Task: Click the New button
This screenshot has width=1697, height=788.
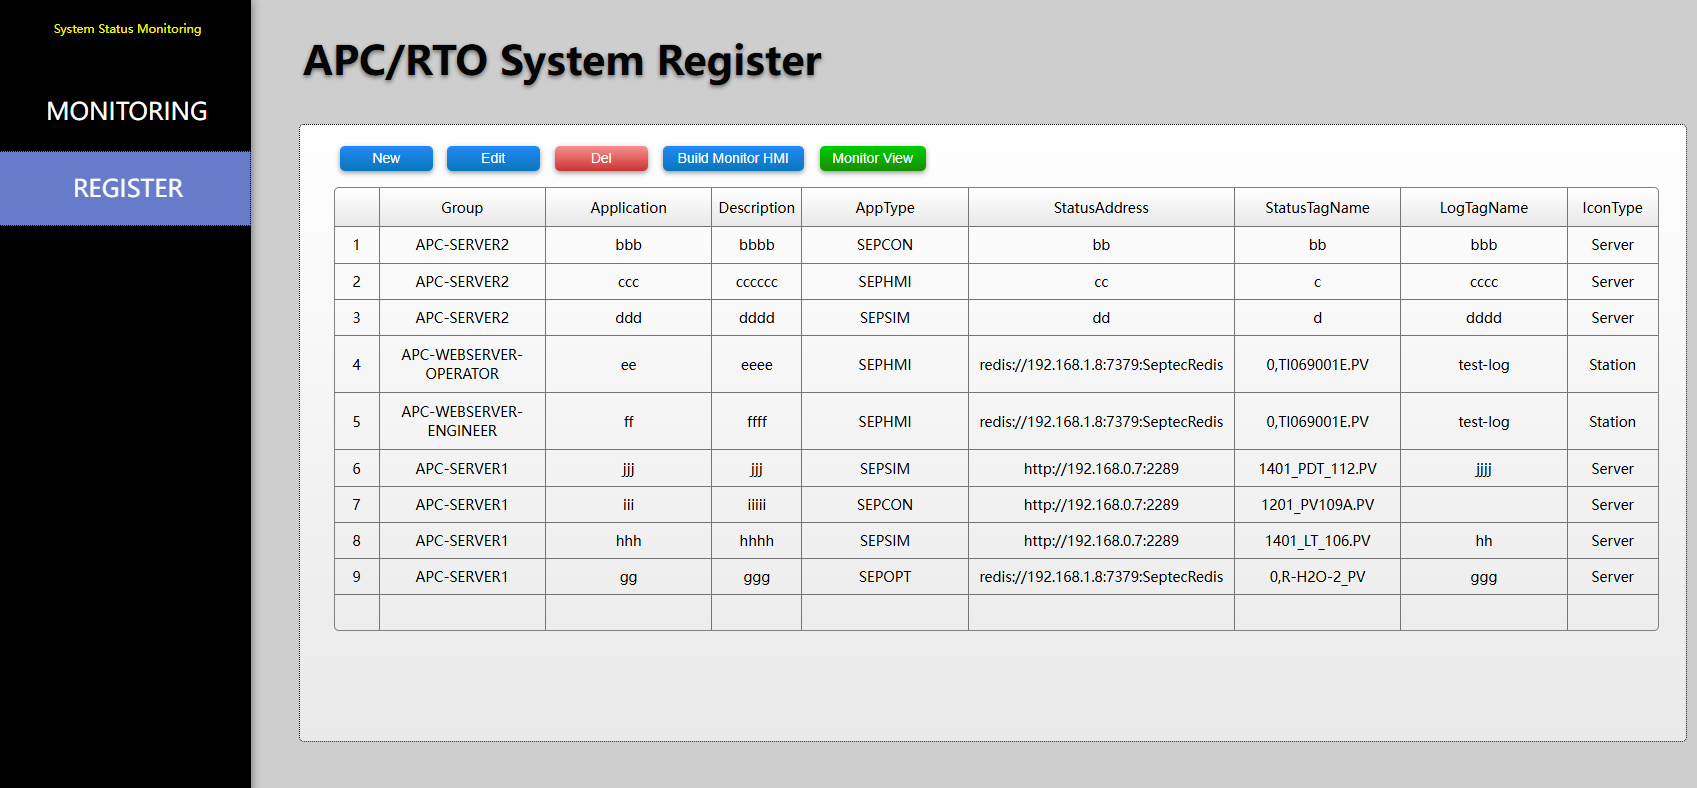Action: 386,158
